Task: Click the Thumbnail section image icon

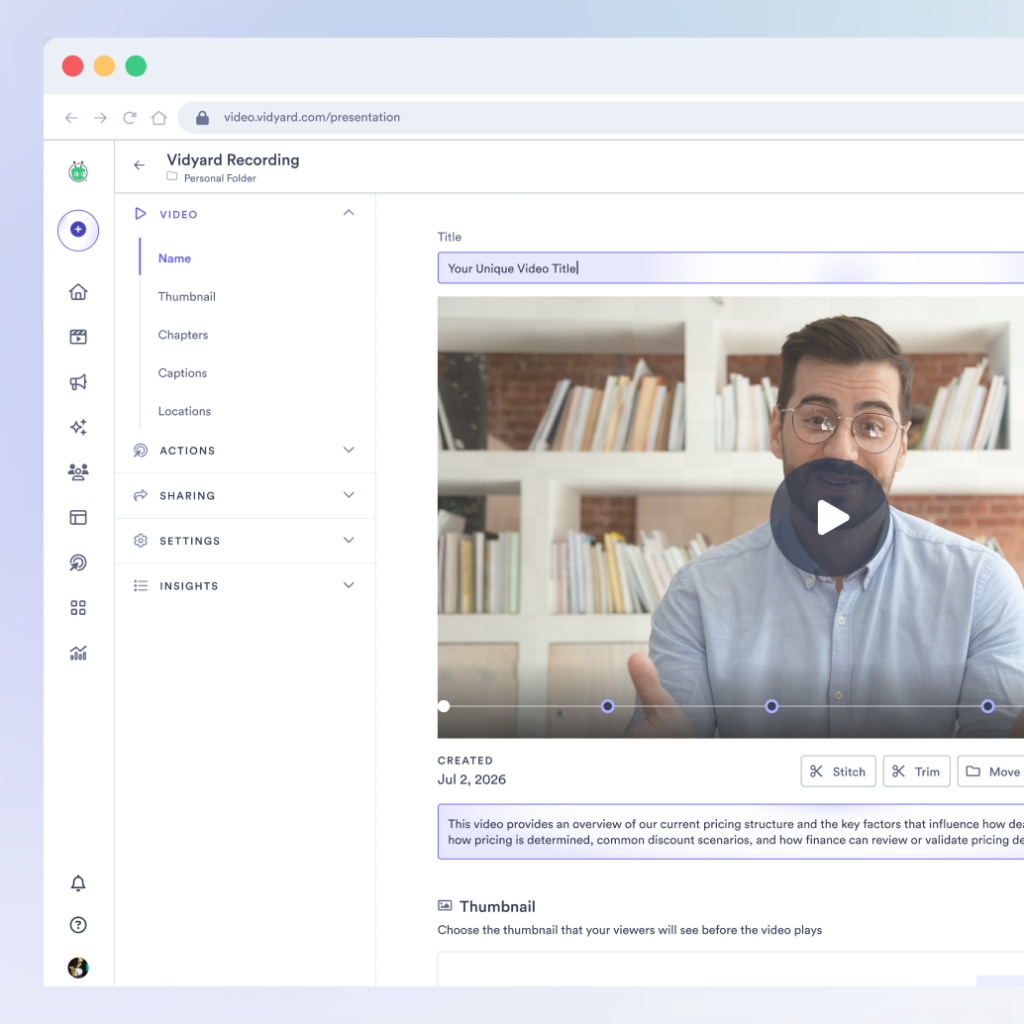Action: (x=445, y=905)
